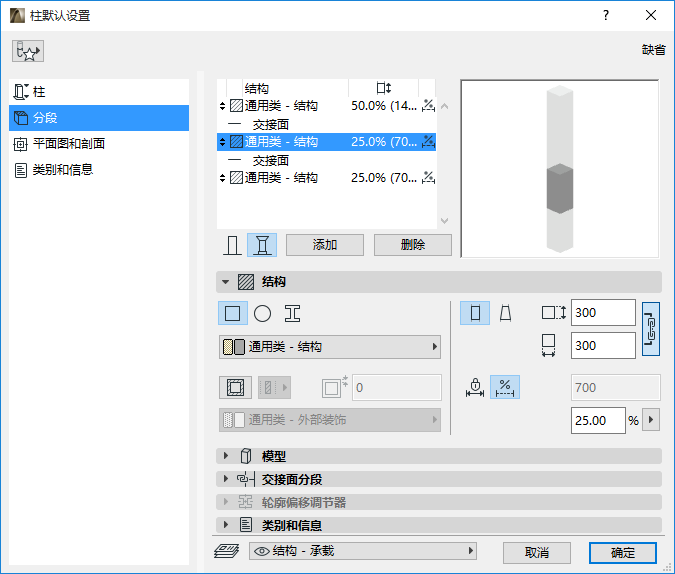Click percentage icon on bottom segment row
Image resolution: width=675 pixels, height=574 pixels.
428,177
